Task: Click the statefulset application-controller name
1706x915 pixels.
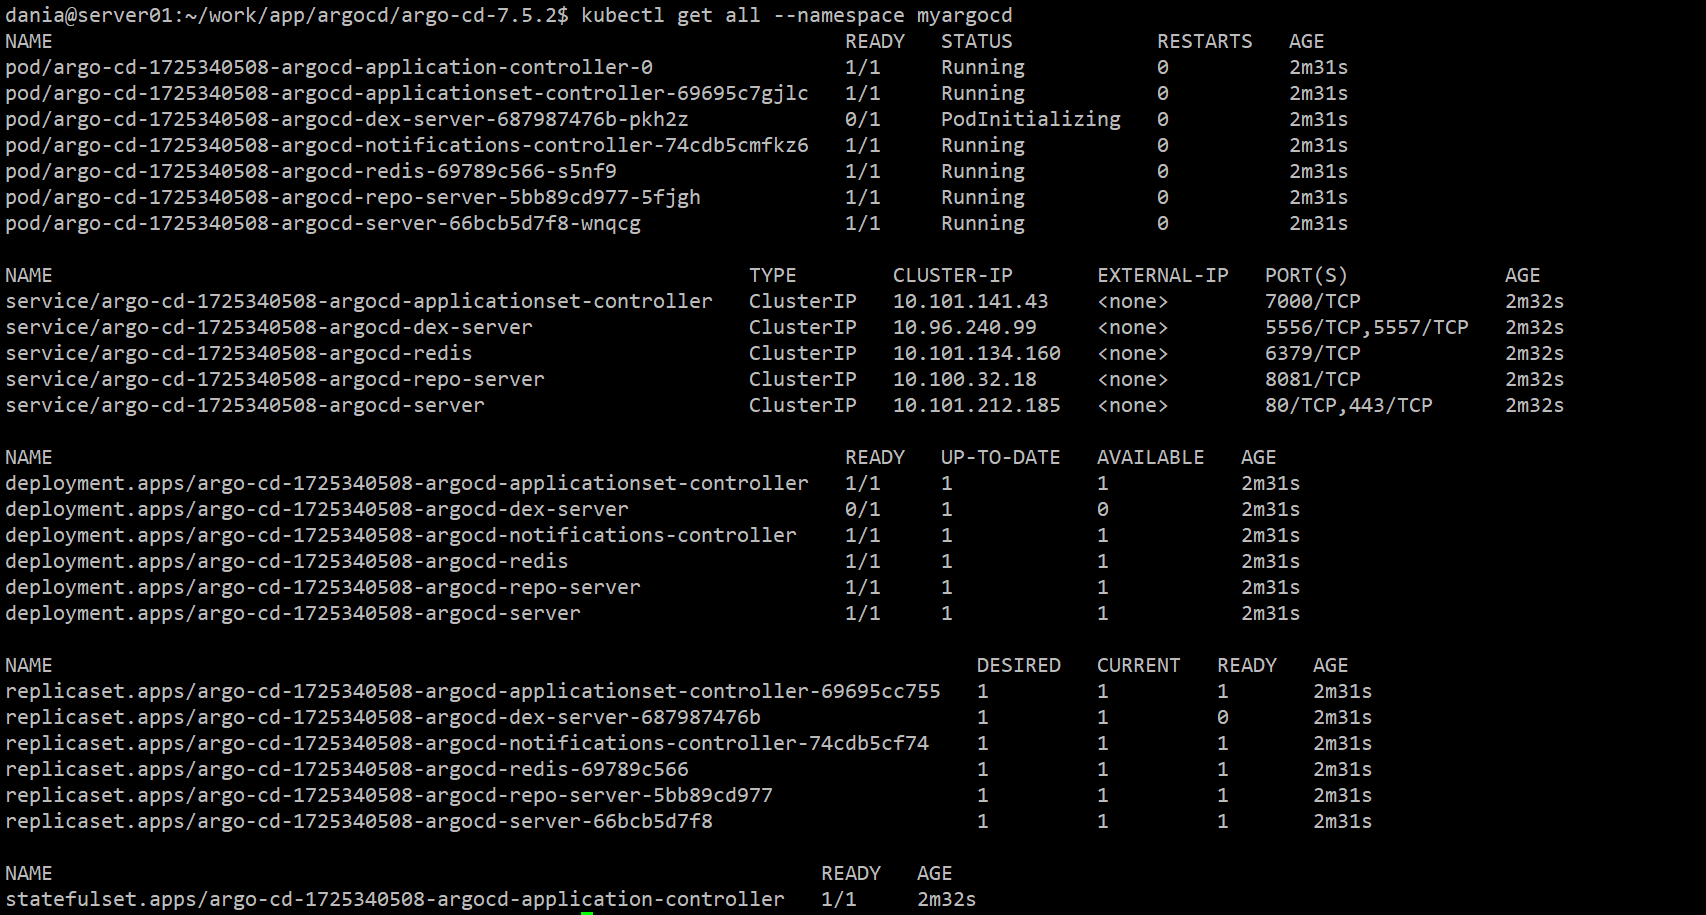Action: [394, 899]
